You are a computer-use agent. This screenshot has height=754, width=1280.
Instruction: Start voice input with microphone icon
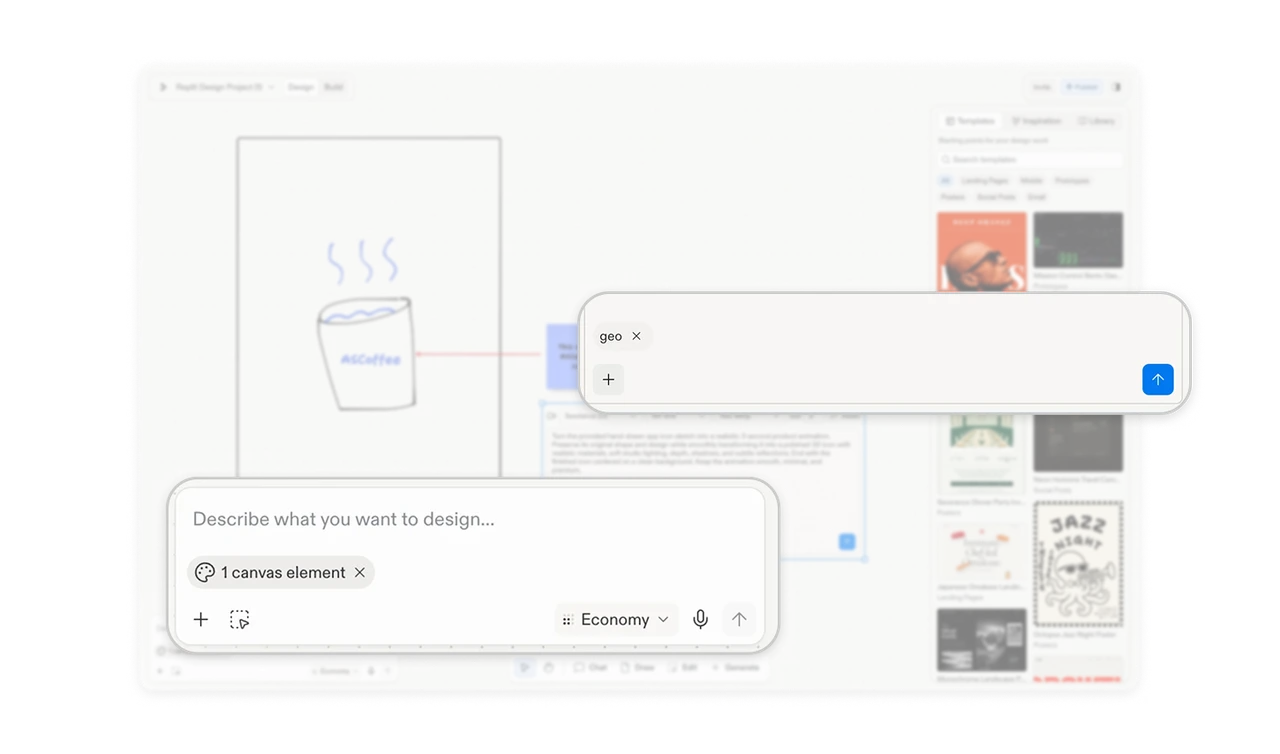pos(701,619)
